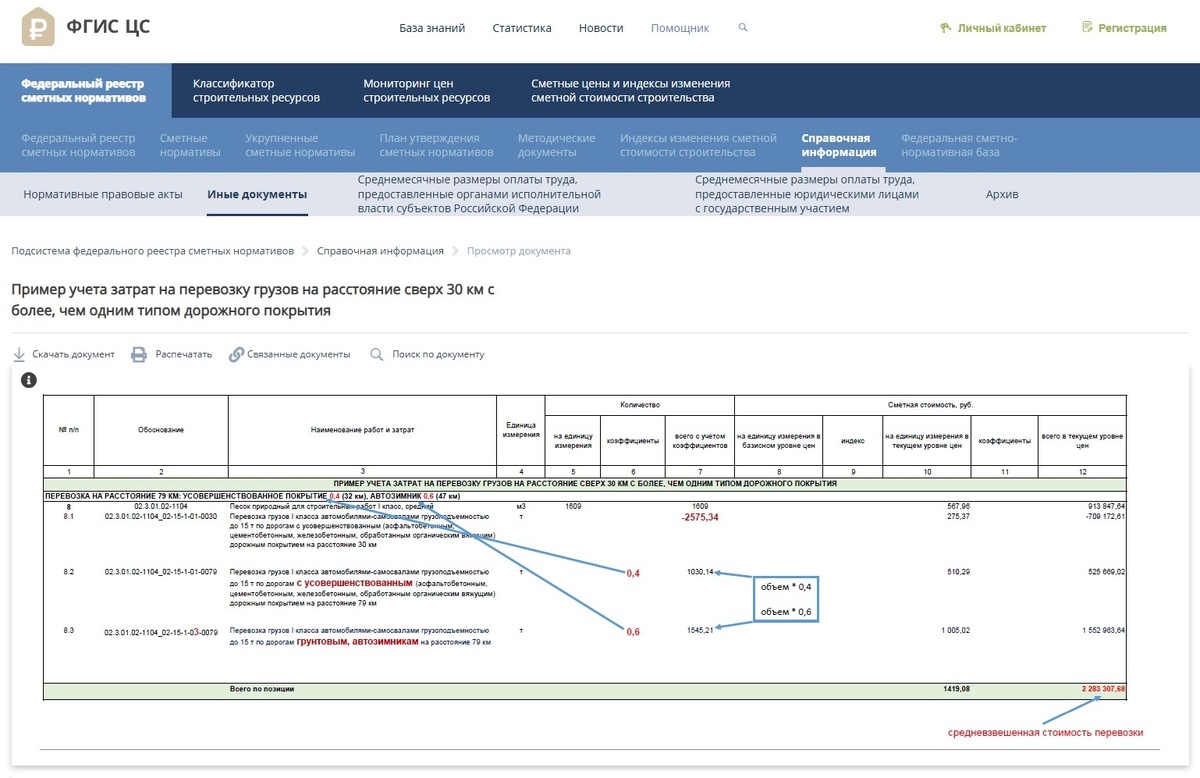Click the Обоснование column header in the table
The width and height of the screenshot is (1200, 778).
(161, 430)
